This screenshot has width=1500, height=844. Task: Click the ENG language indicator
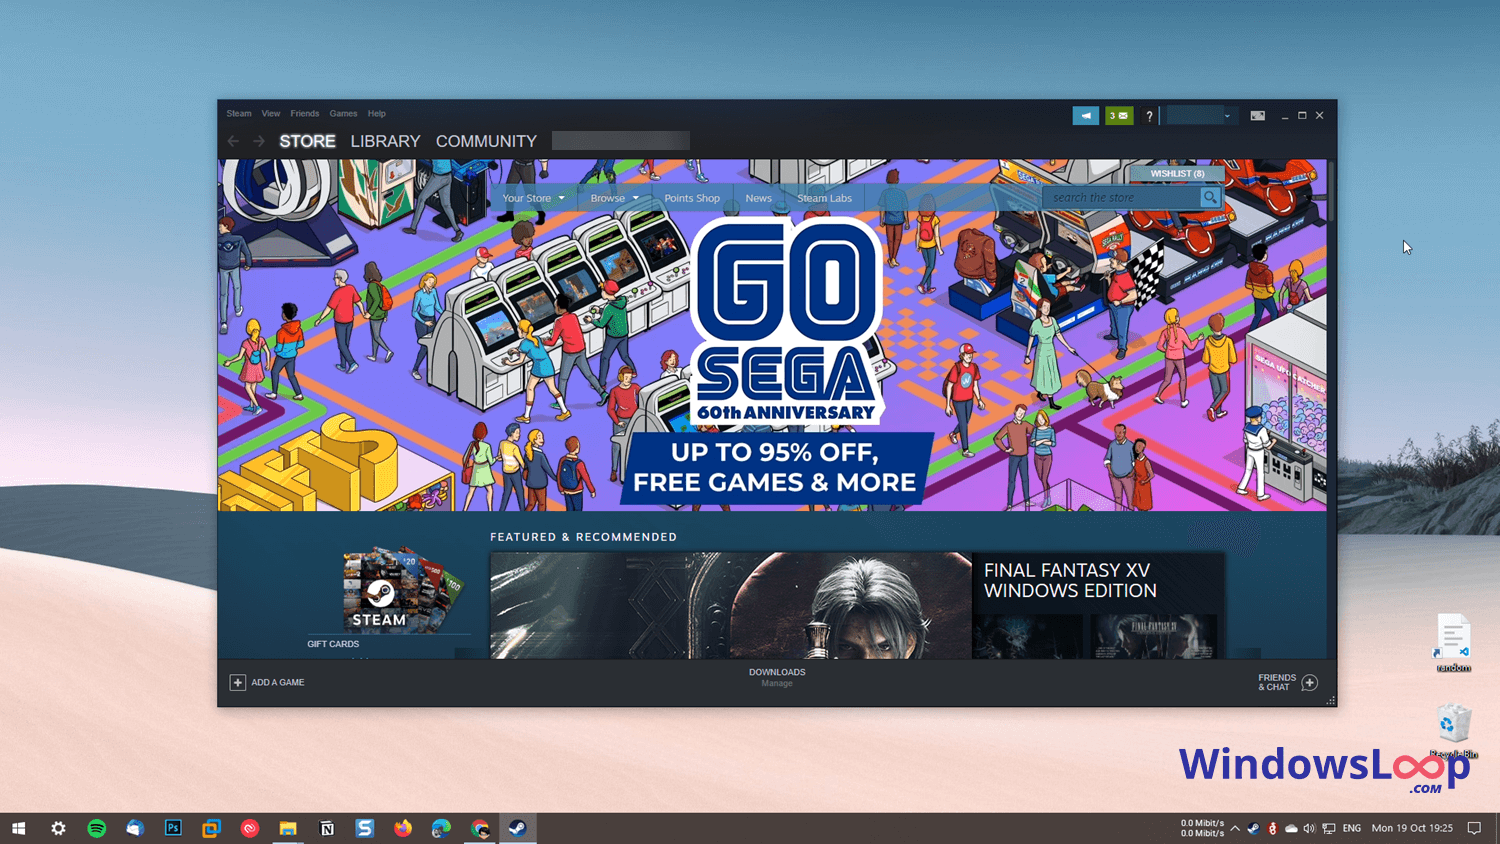[1352, 828]
